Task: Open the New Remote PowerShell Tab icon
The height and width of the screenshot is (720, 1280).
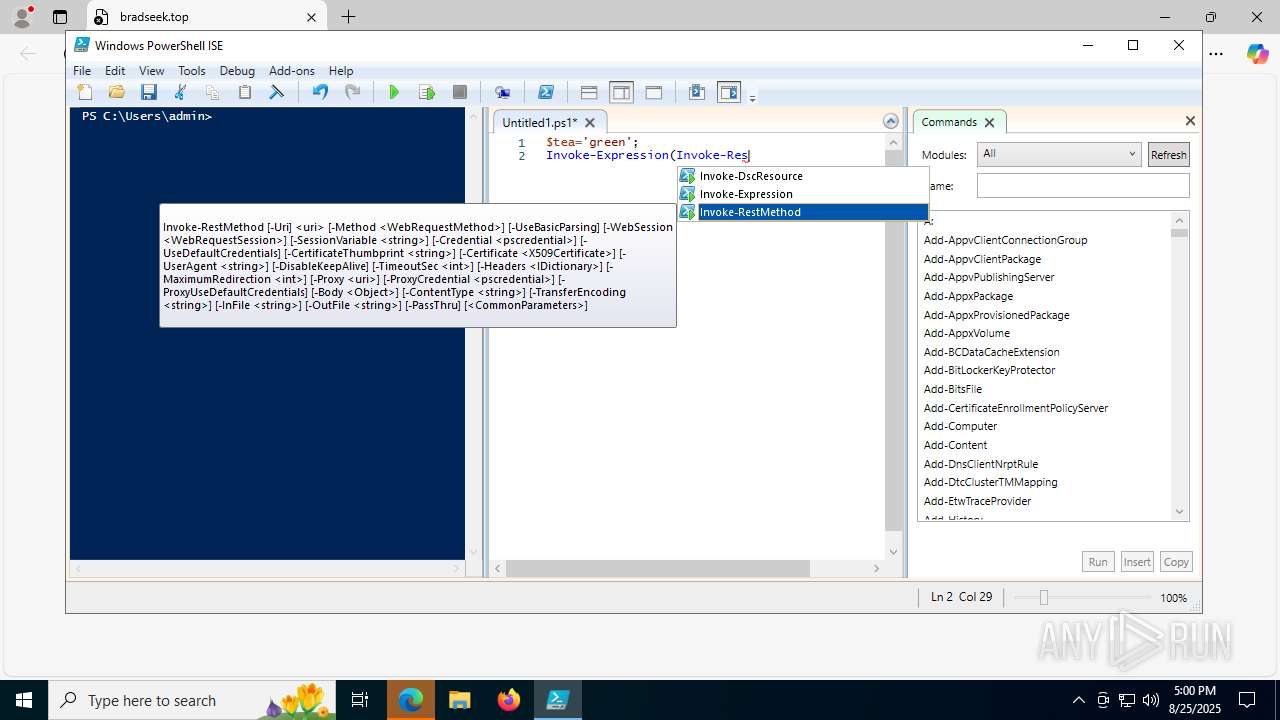Action: tap(503, 92)
